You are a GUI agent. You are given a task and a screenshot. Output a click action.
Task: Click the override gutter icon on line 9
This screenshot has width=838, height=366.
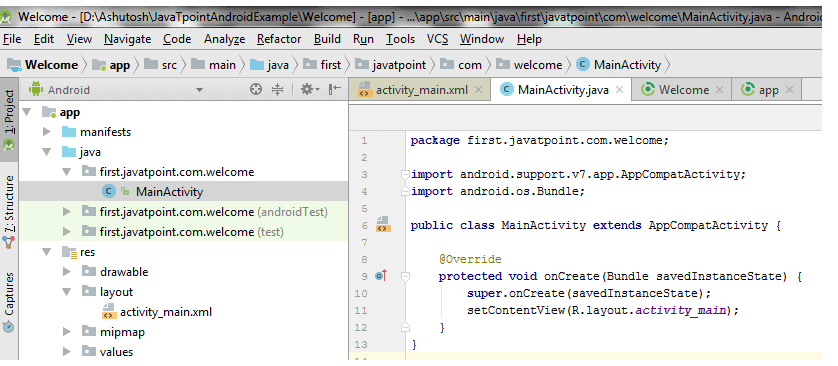(x=381, y=276)
